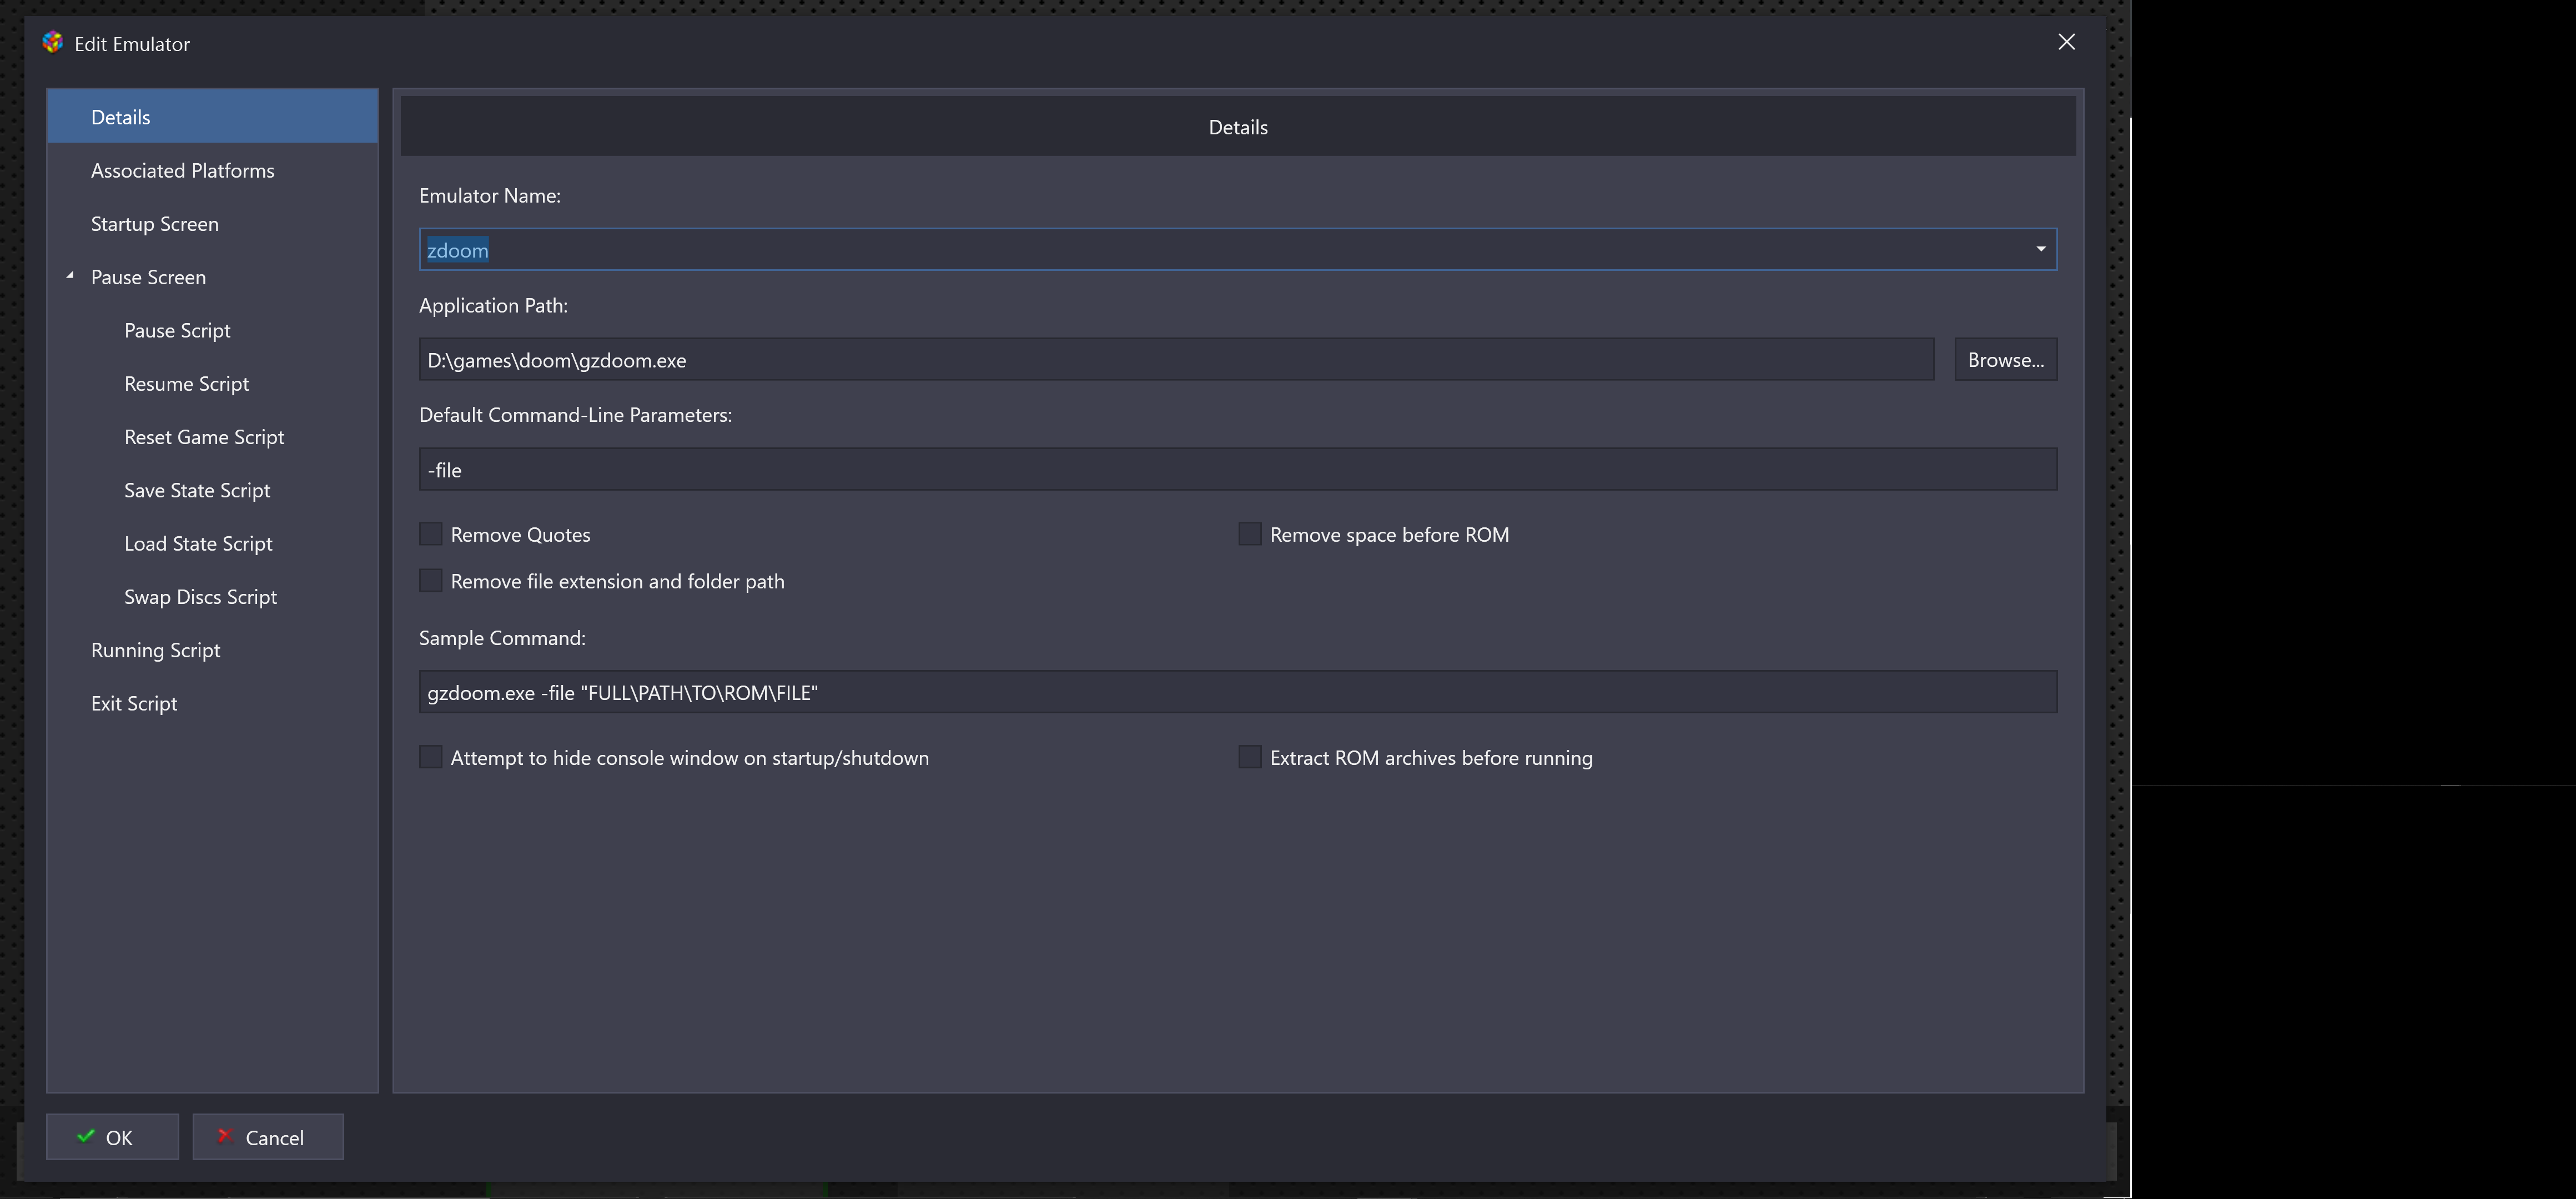2576x1199 pixels.
Task: Enable Remove space before ROM checkbox
Action: click(x=1249, y=534)
